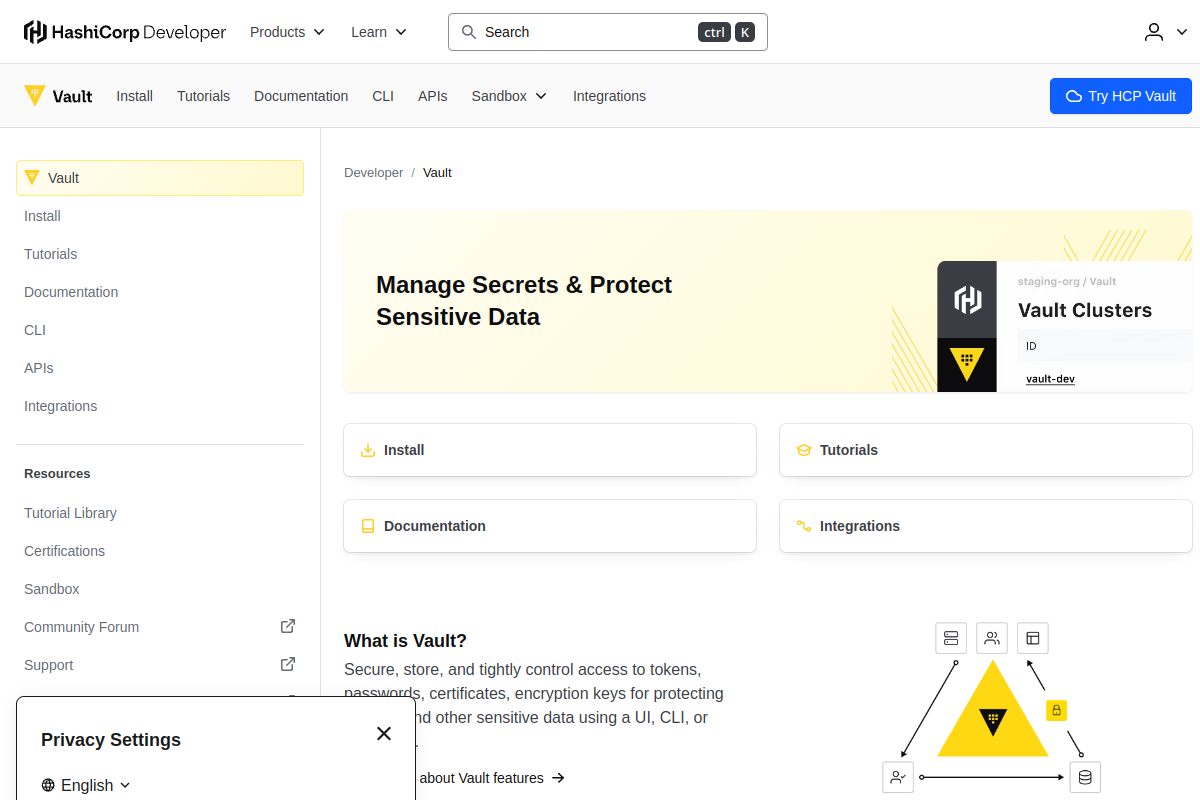
Task: Select Integrations in the sidebar
Action: 160,406
